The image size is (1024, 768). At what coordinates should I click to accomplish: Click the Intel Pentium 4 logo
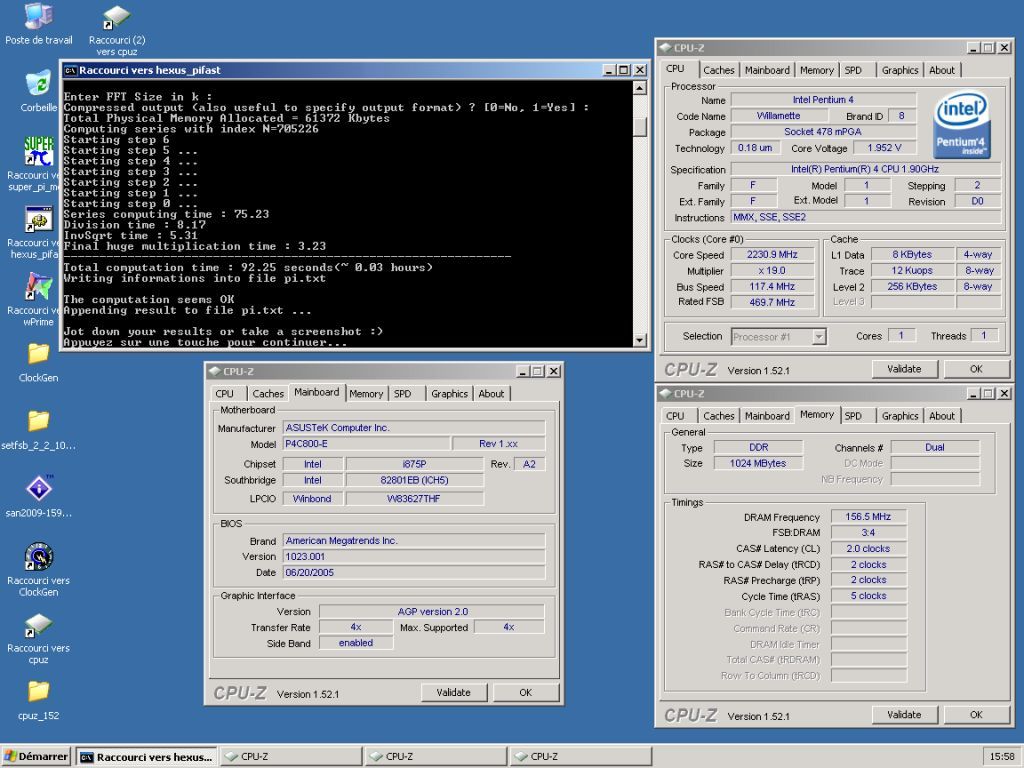tap(962, 125)
